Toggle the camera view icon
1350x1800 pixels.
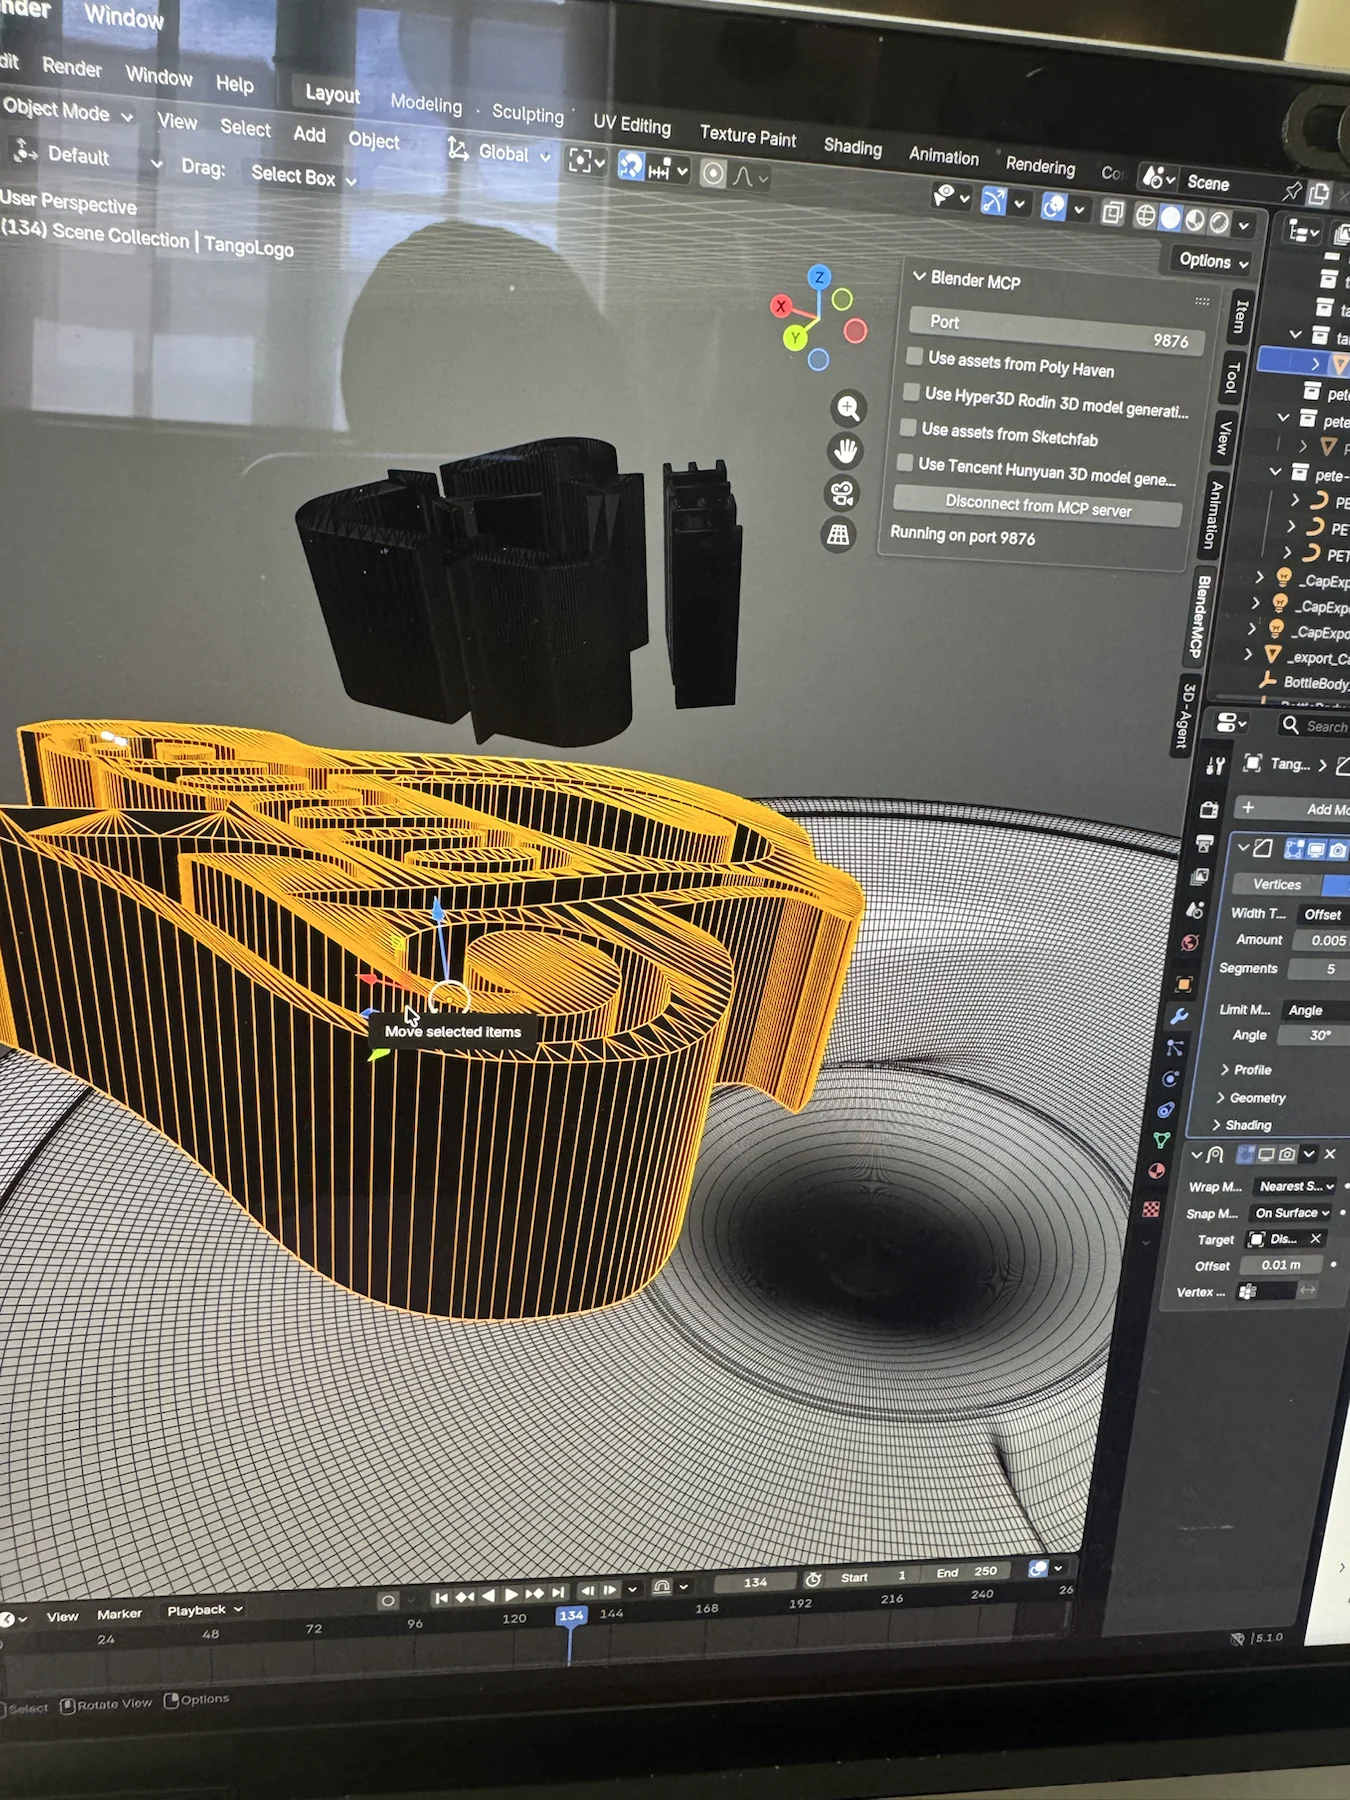point(841,493)
